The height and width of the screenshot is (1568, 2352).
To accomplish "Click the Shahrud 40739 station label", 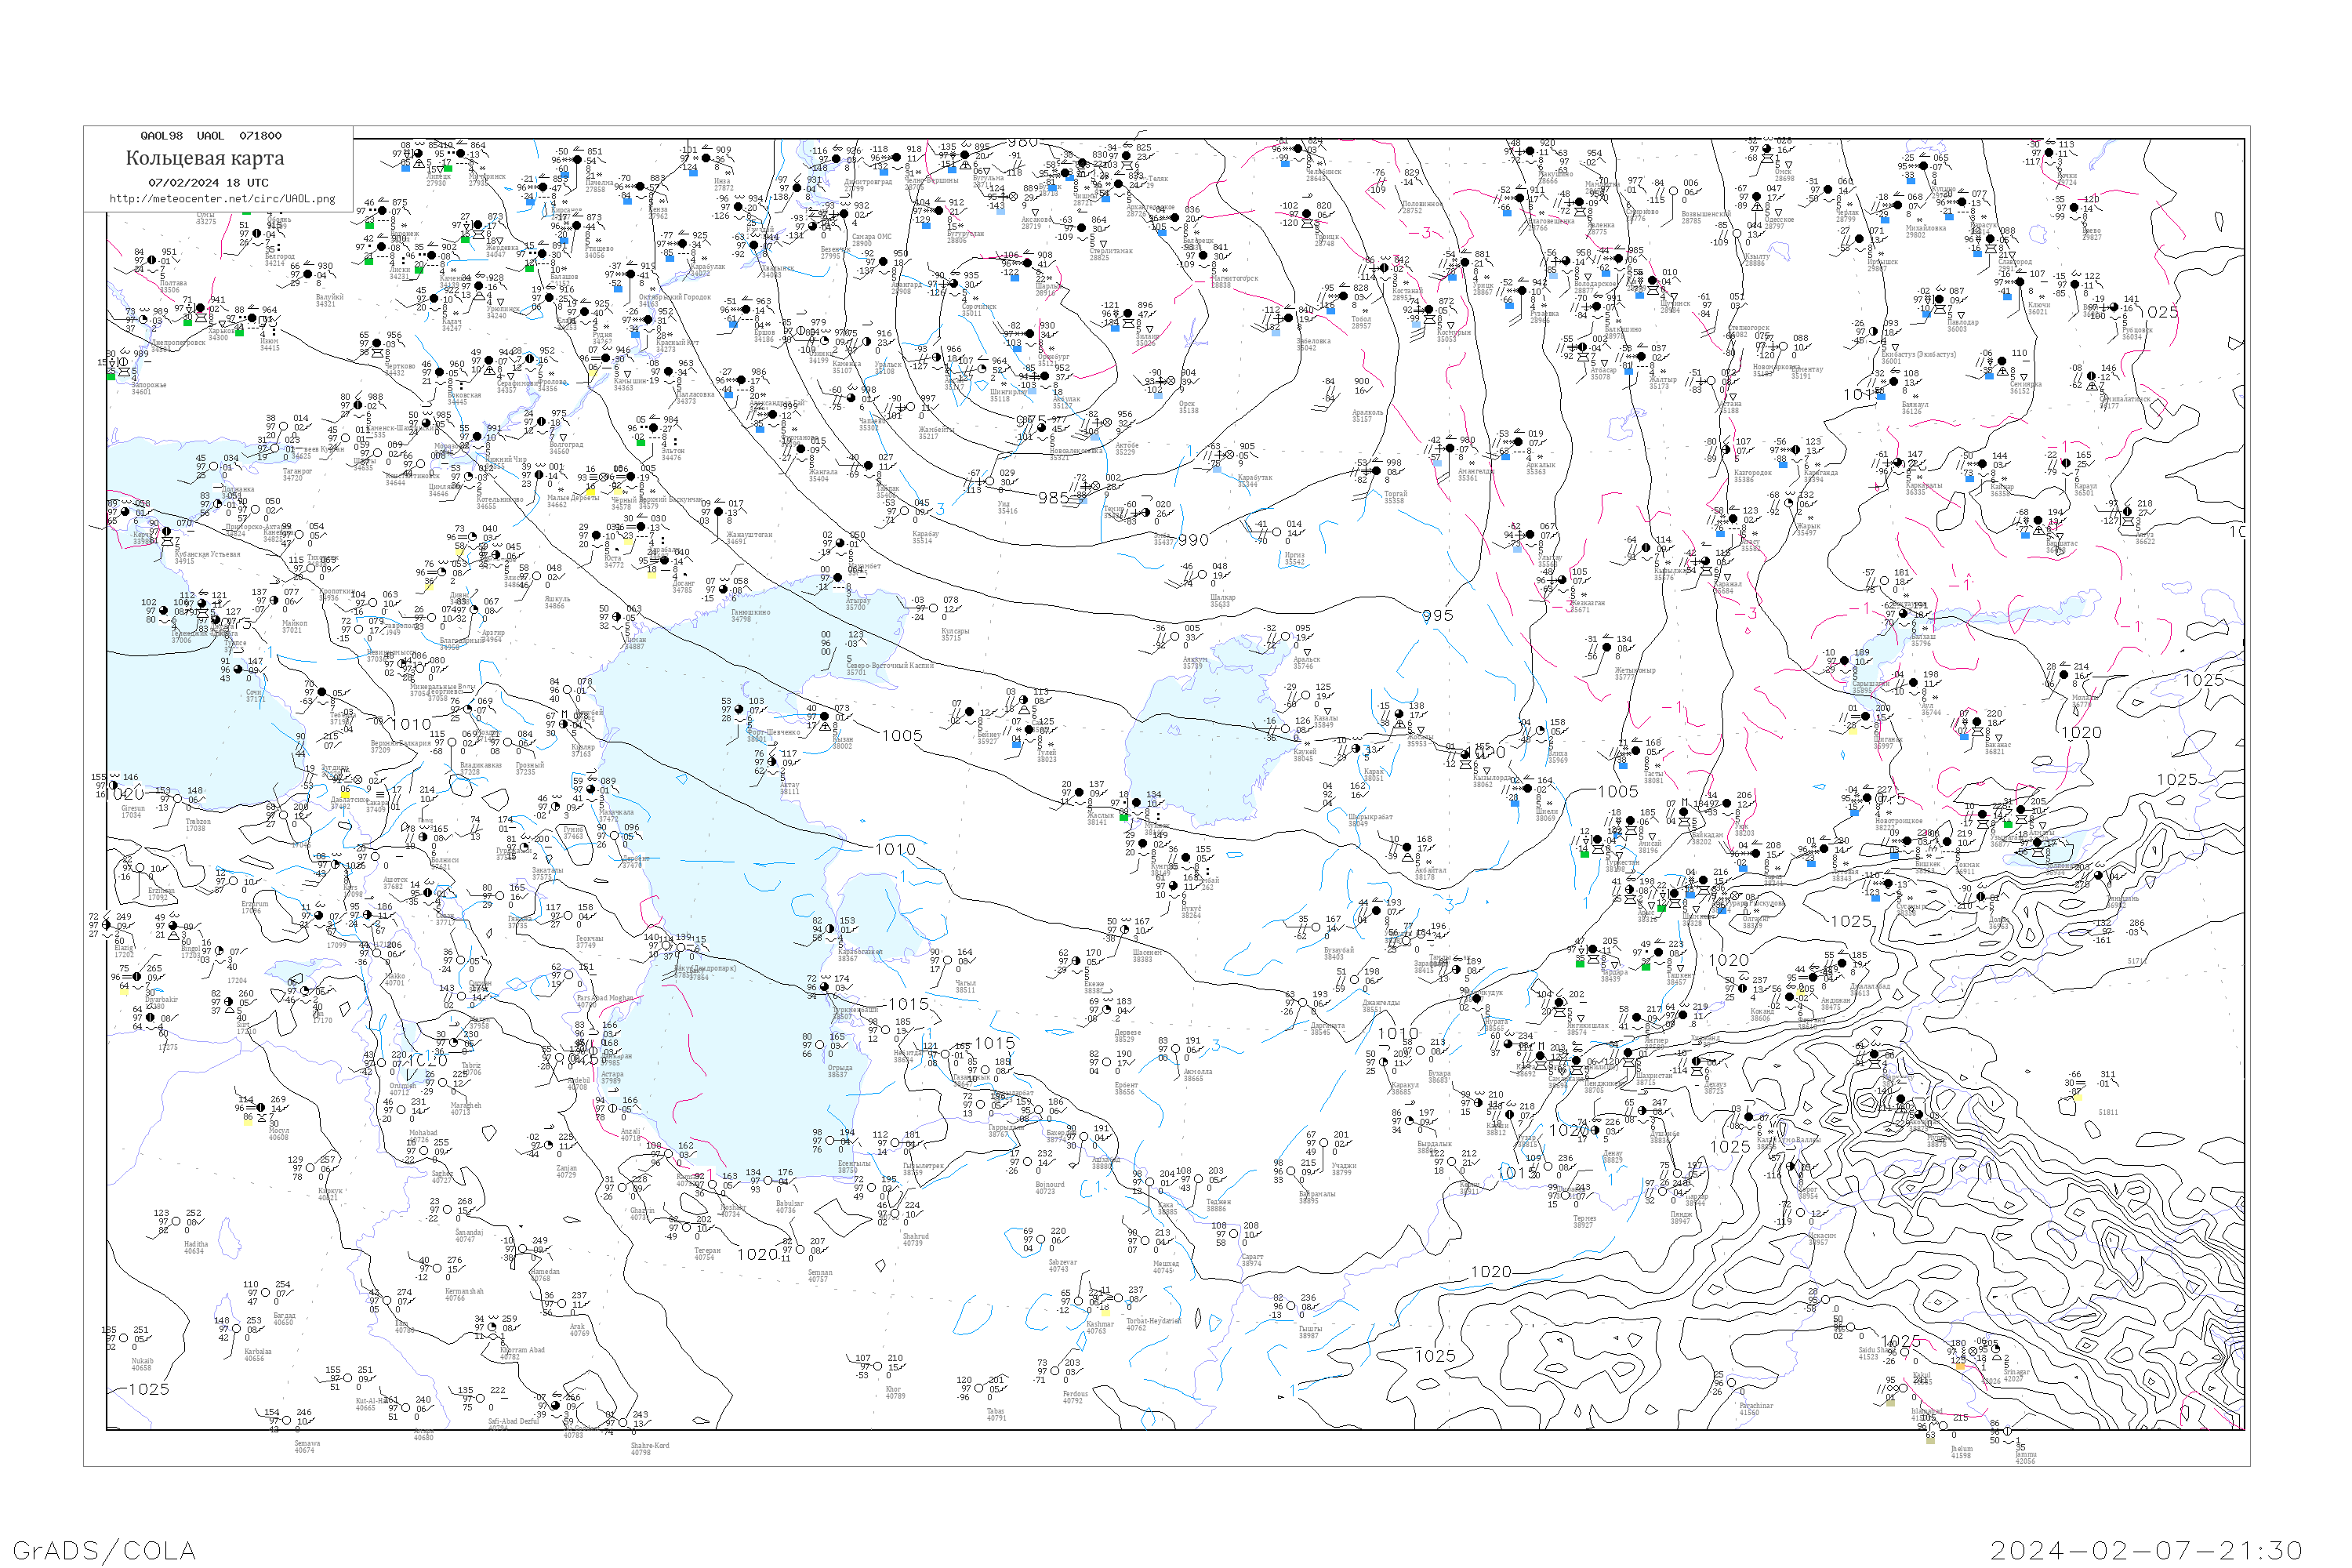I will 915,1240.
